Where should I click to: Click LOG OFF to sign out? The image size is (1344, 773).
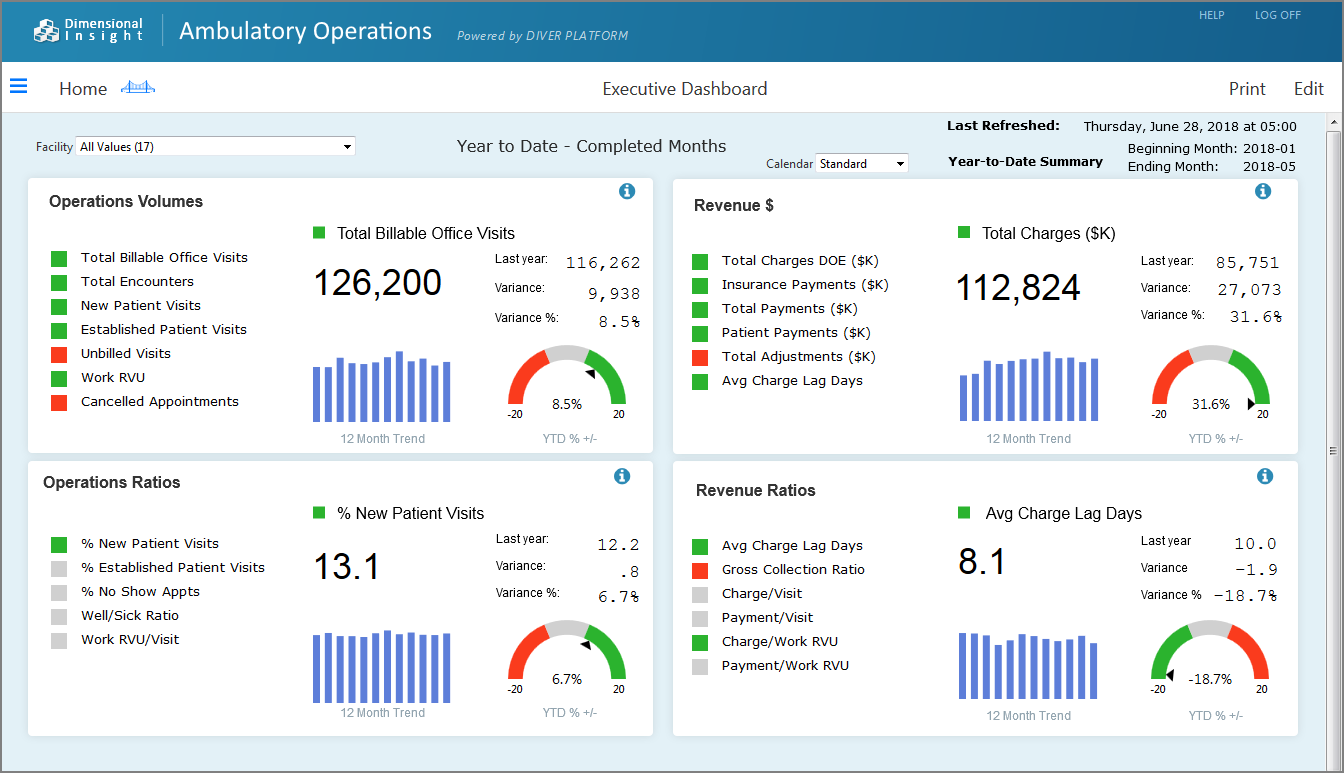[1277, 15]
